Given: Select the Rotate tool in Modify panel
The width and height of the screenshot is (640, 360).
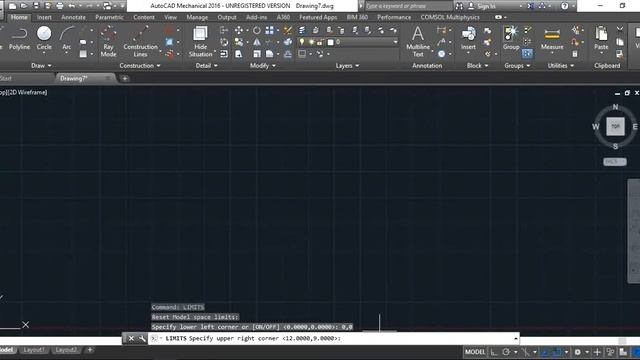Looking at the screenshot, I should coord(256,30).
